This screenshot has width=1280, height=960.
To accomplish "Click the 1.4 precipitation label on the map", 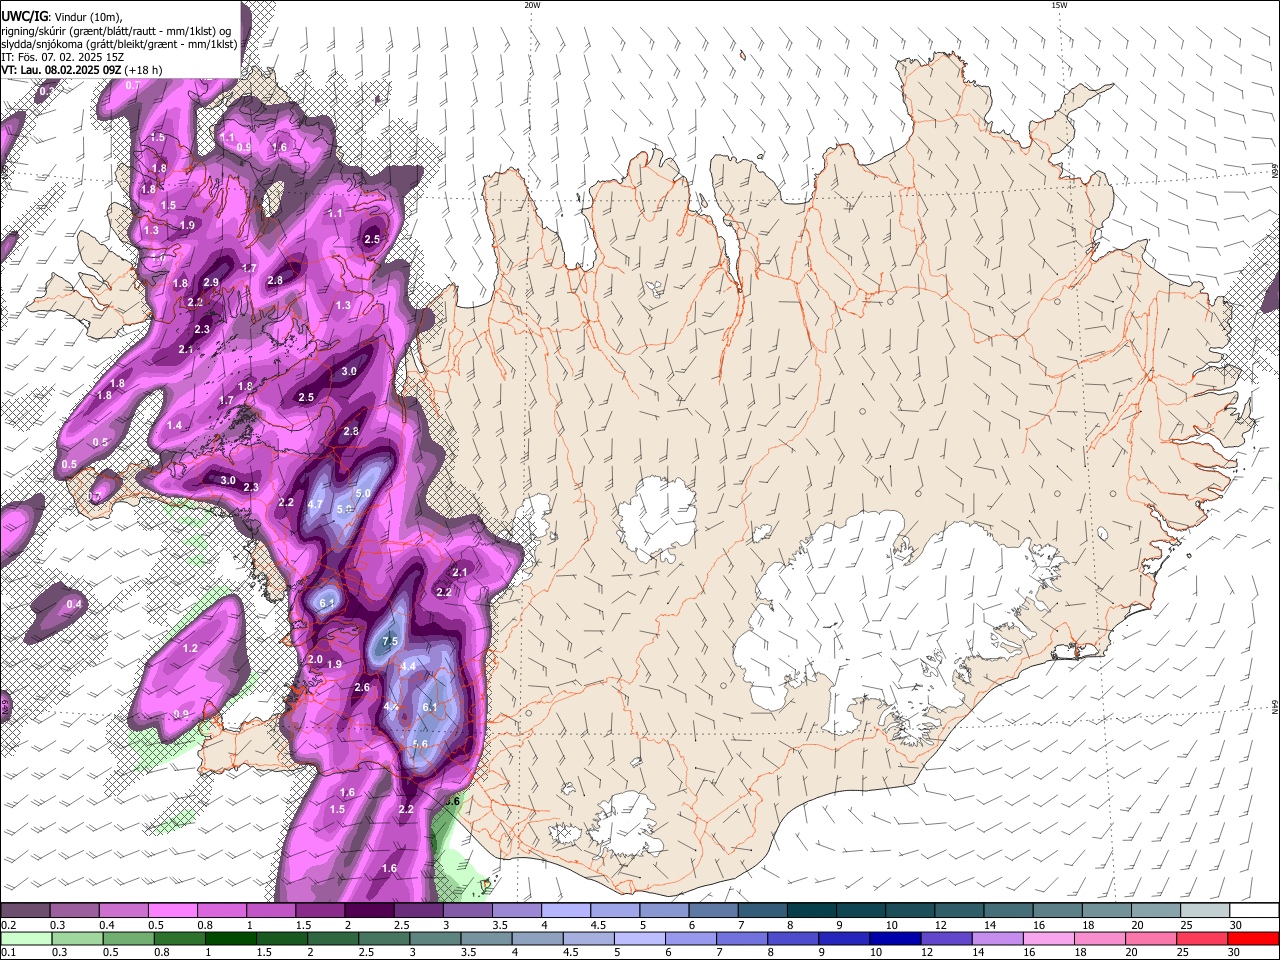I will pos(174,425).
